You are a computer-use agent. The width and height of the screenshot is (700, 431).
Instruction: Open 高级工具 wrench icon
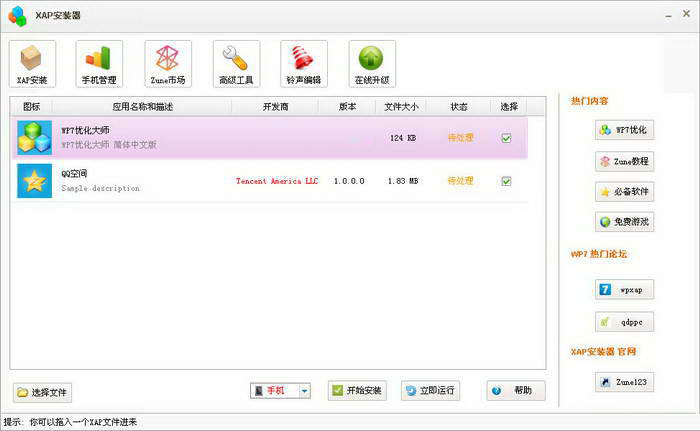237,64
